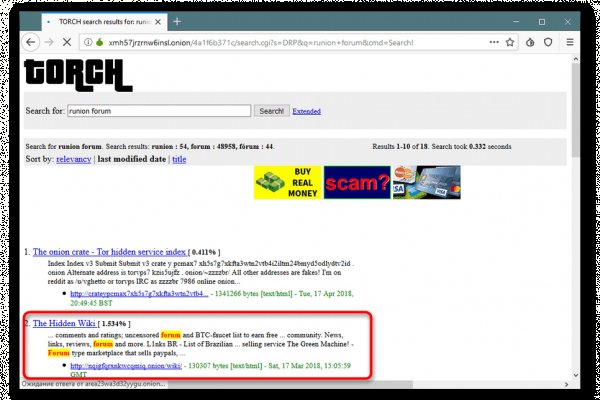Open a new tab with the plus button
This screenshot has width=600, height=400.
coord(176,20)
